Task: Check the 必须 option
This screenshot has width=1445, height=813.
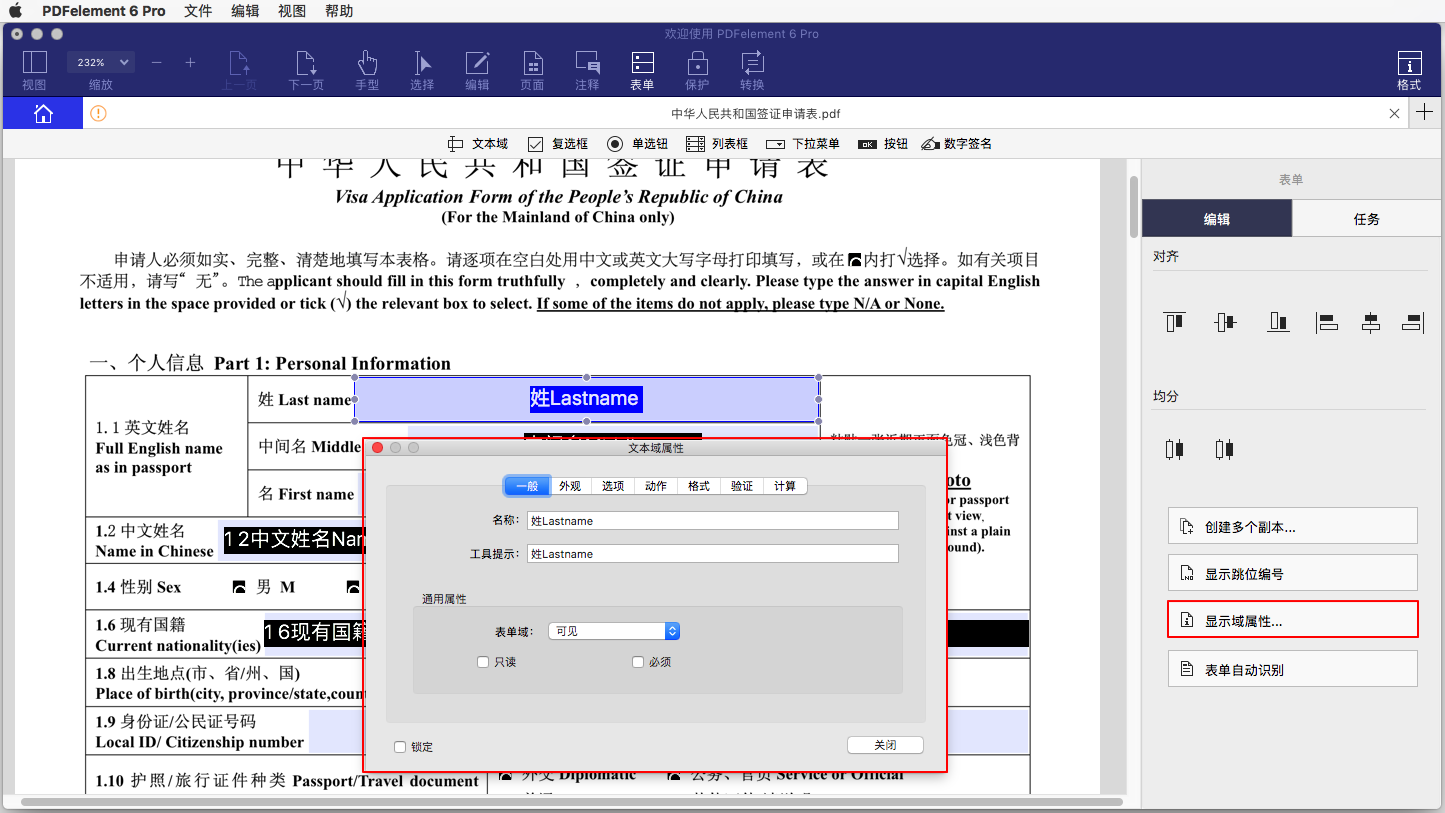Action: click(638, 662)
